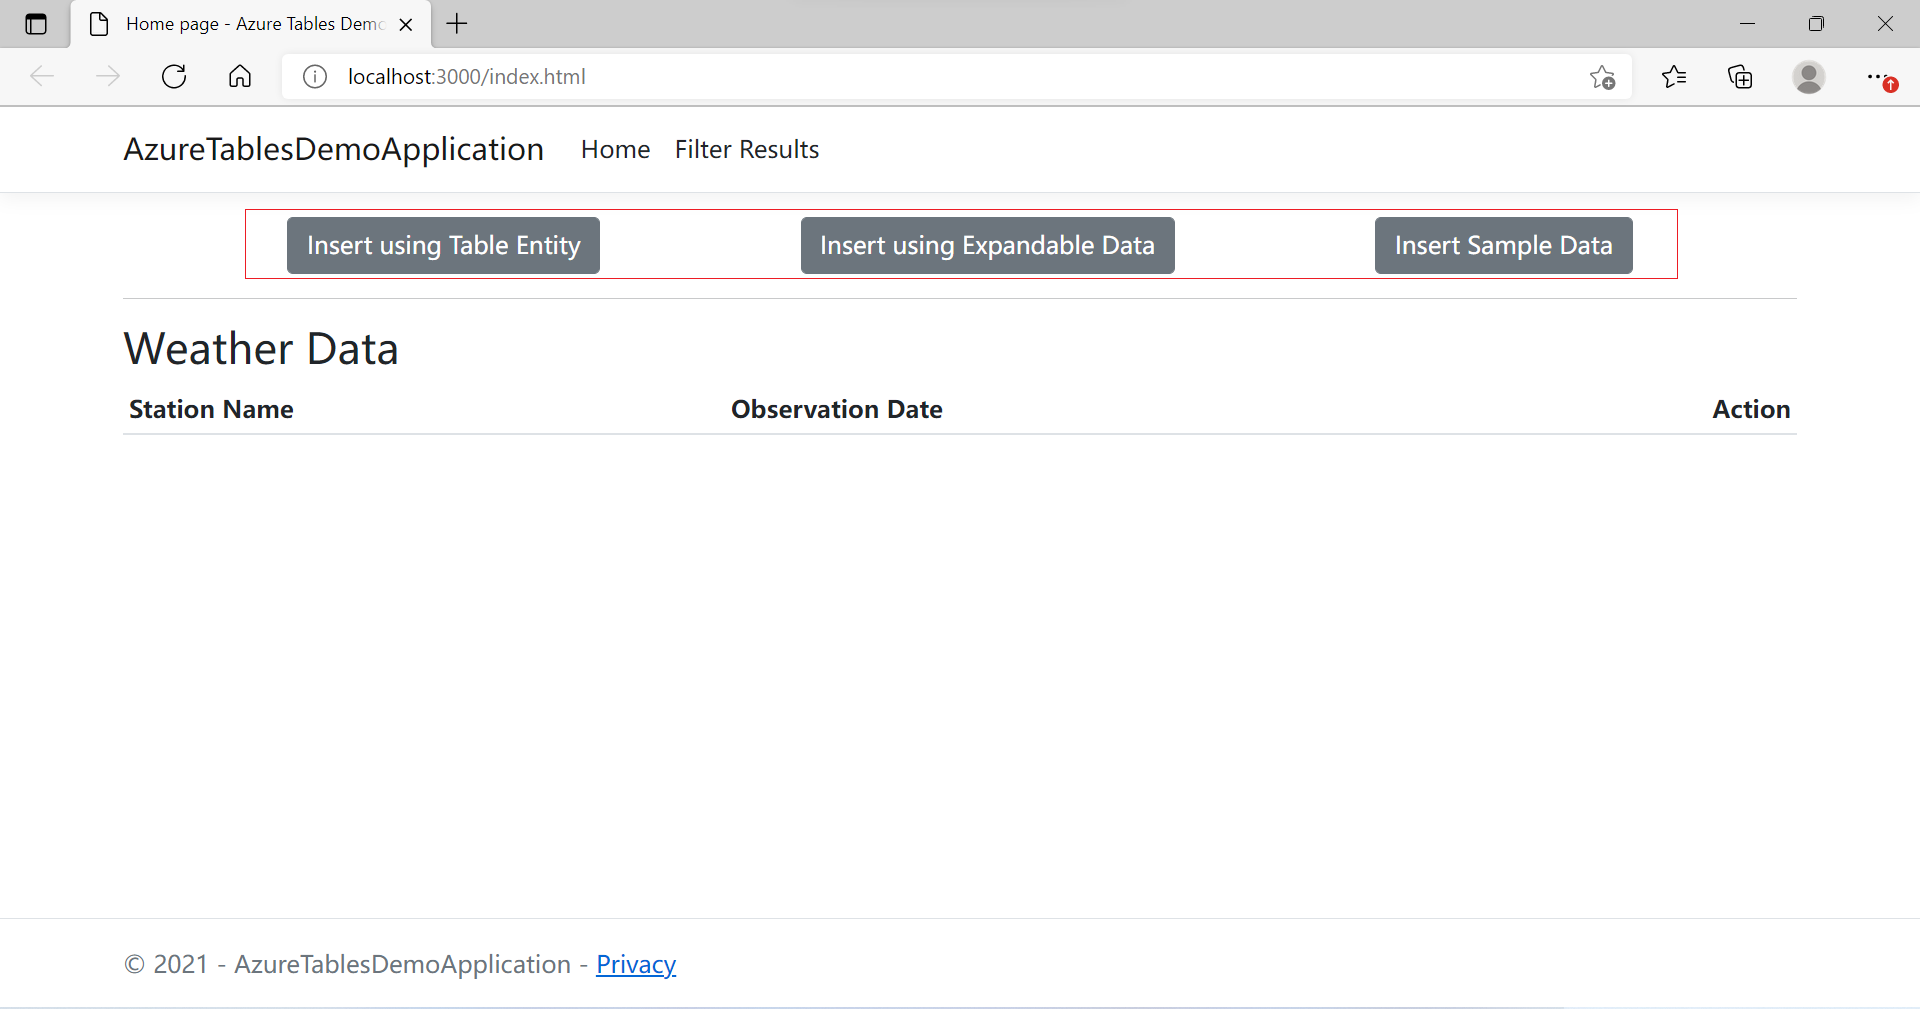Click the site information icon
Screen dimensions: 1920x1009
[315, 77]
